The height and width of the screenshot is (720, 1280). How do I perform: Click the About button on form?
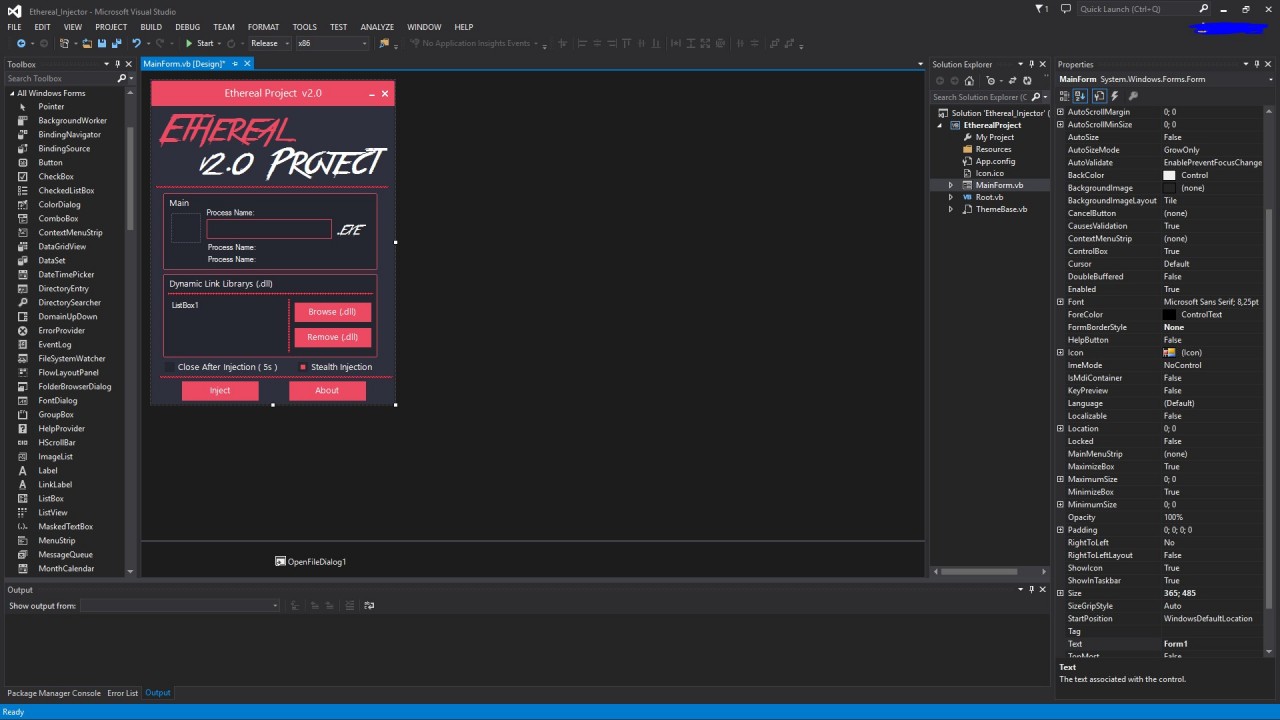327,390
